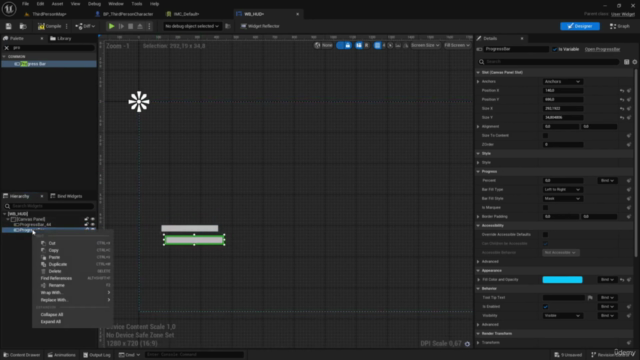The image size is (640, 360).
Task: Toggle the Is Variable checkbox
Action: pyautogui.click(x=555, y=49)
